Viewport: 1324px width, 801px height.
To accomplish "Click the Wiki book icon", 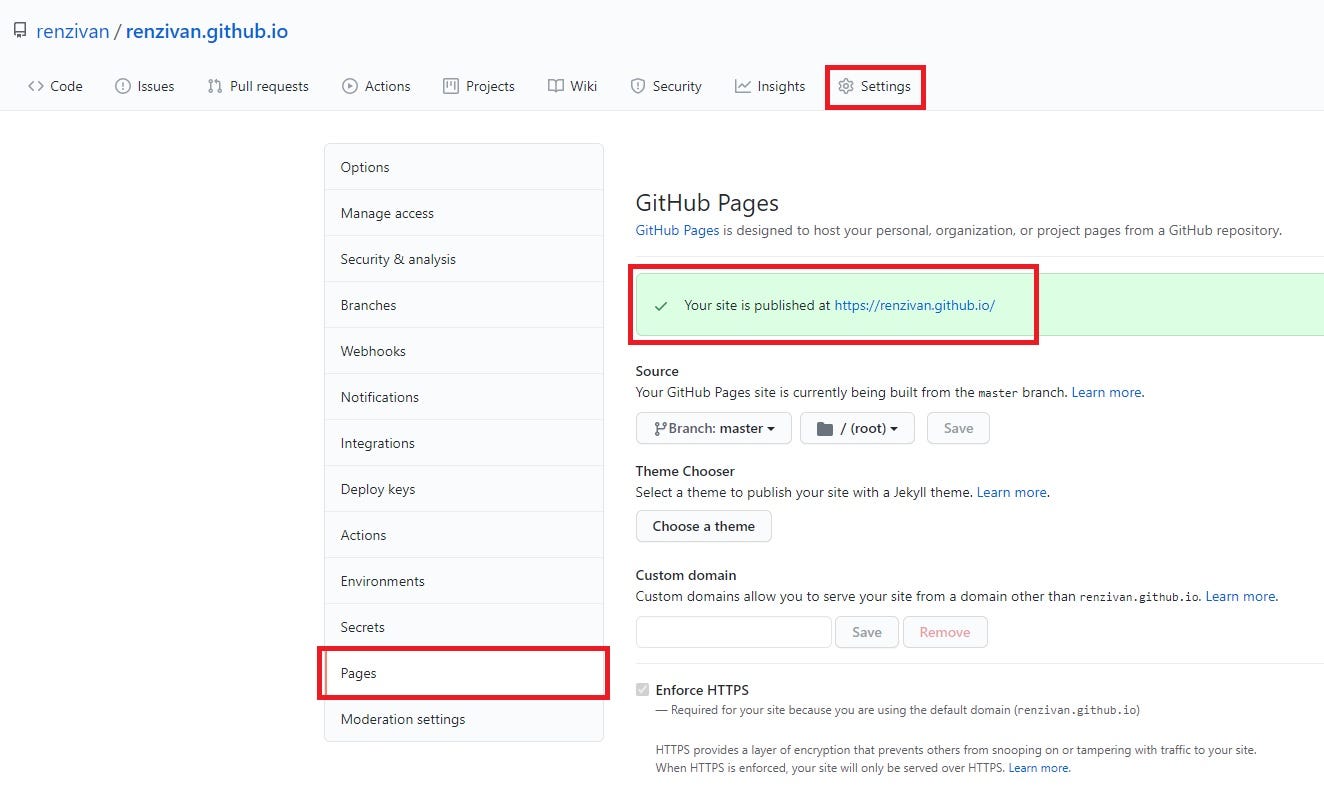I will [x=556, y=86].
